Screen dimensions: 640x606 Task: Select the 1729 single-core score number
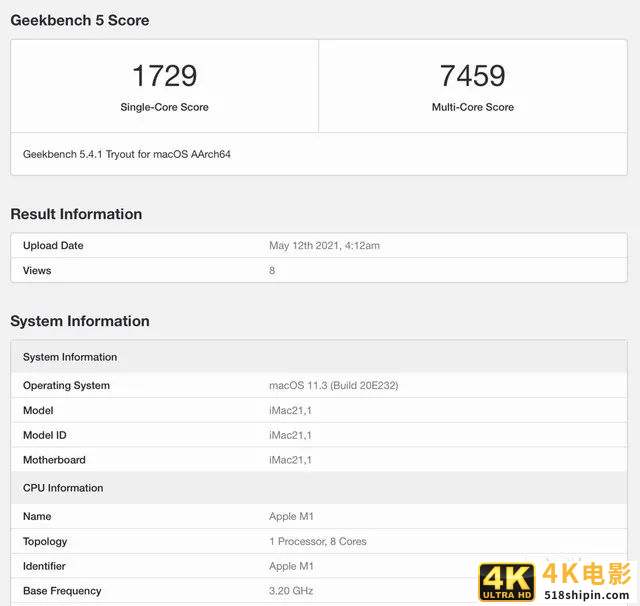(x=164, y=76)
